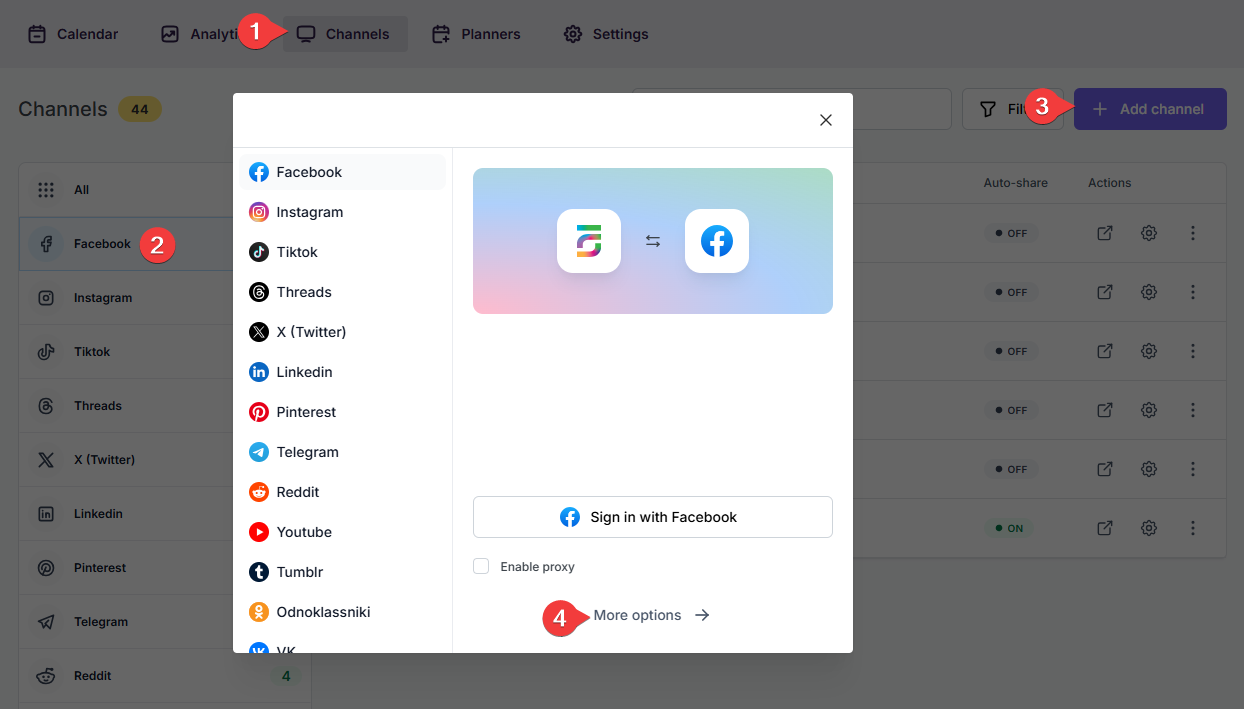Toggle auto-share in the third row
Screen dimensions: 1244x709
(x=1010, y=351)
